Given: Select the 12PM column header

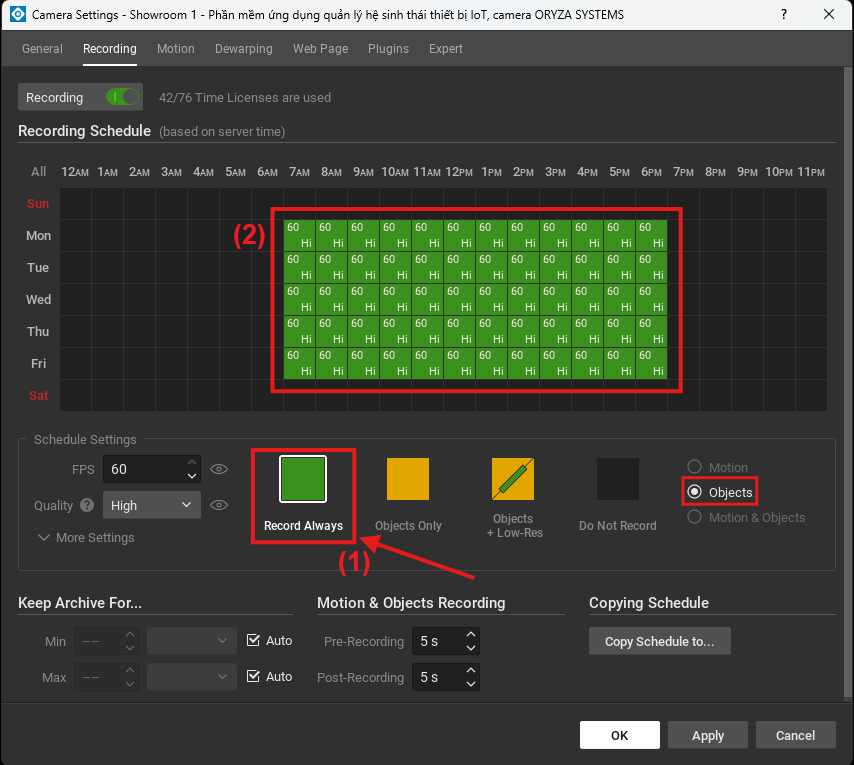Looking at the screenshot, I should point(459,172).
